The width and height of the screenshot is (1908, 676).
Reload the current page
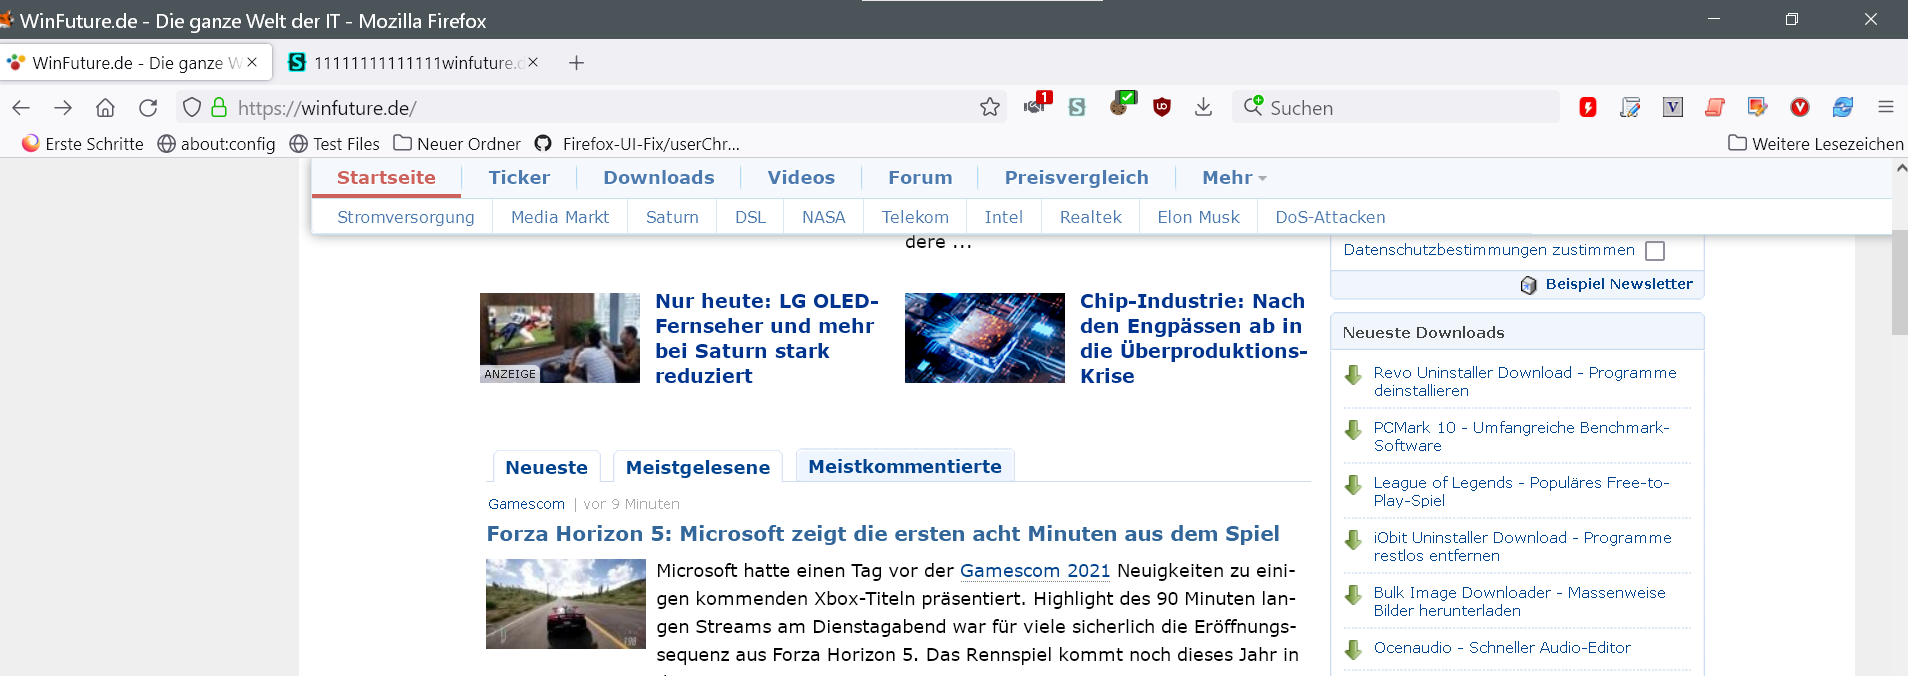pos(148,107)
